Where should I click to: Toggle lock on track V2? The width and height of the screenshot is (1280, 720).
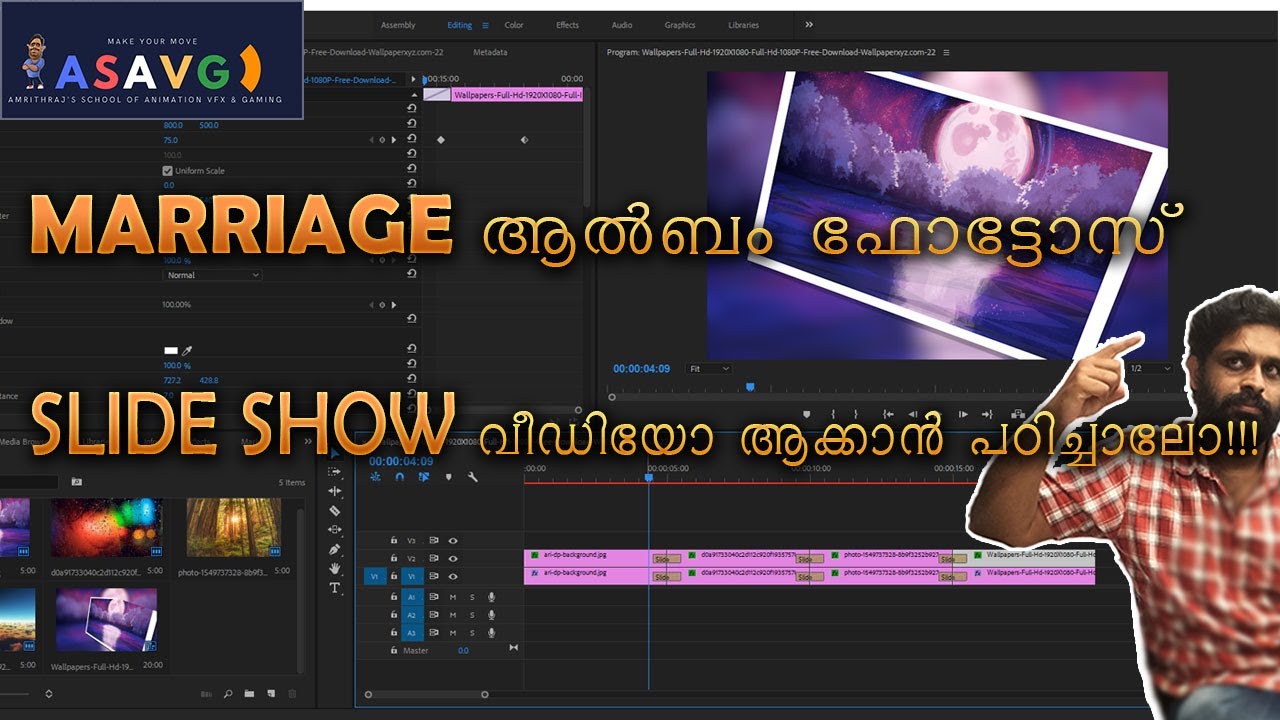point(394,558)
